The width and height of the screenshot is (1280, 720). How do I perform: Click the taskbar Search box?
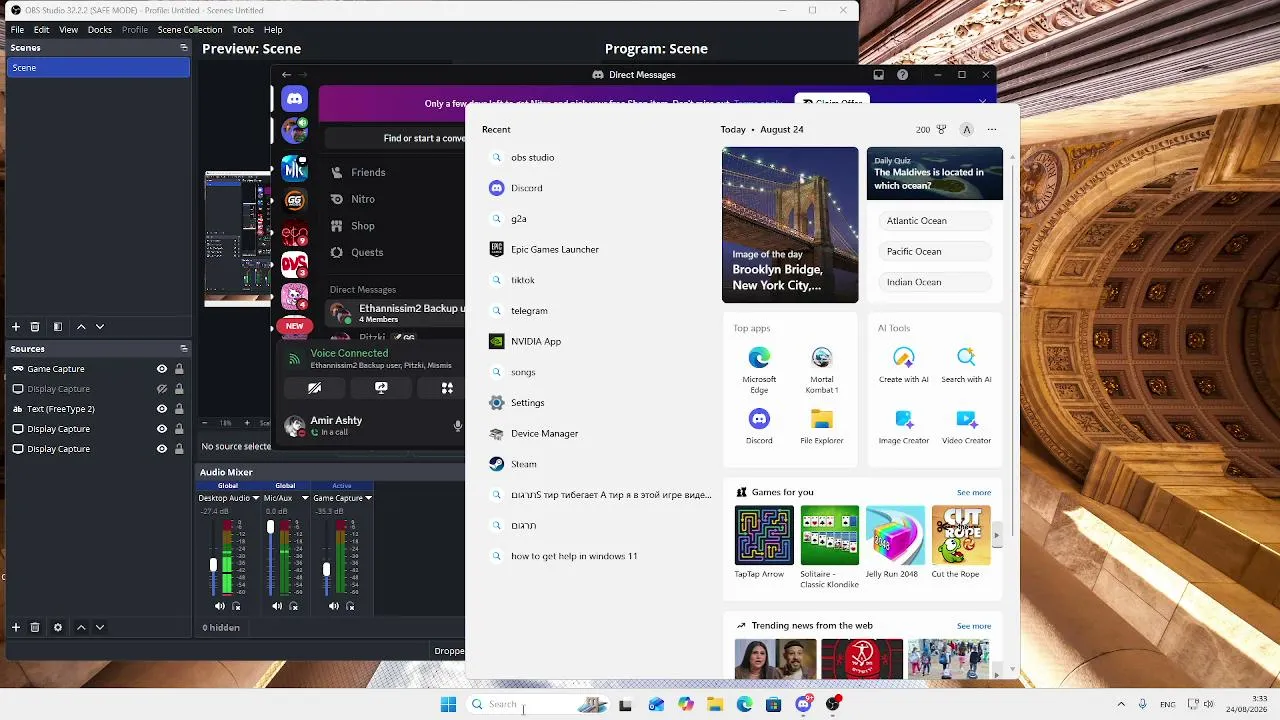540,704
